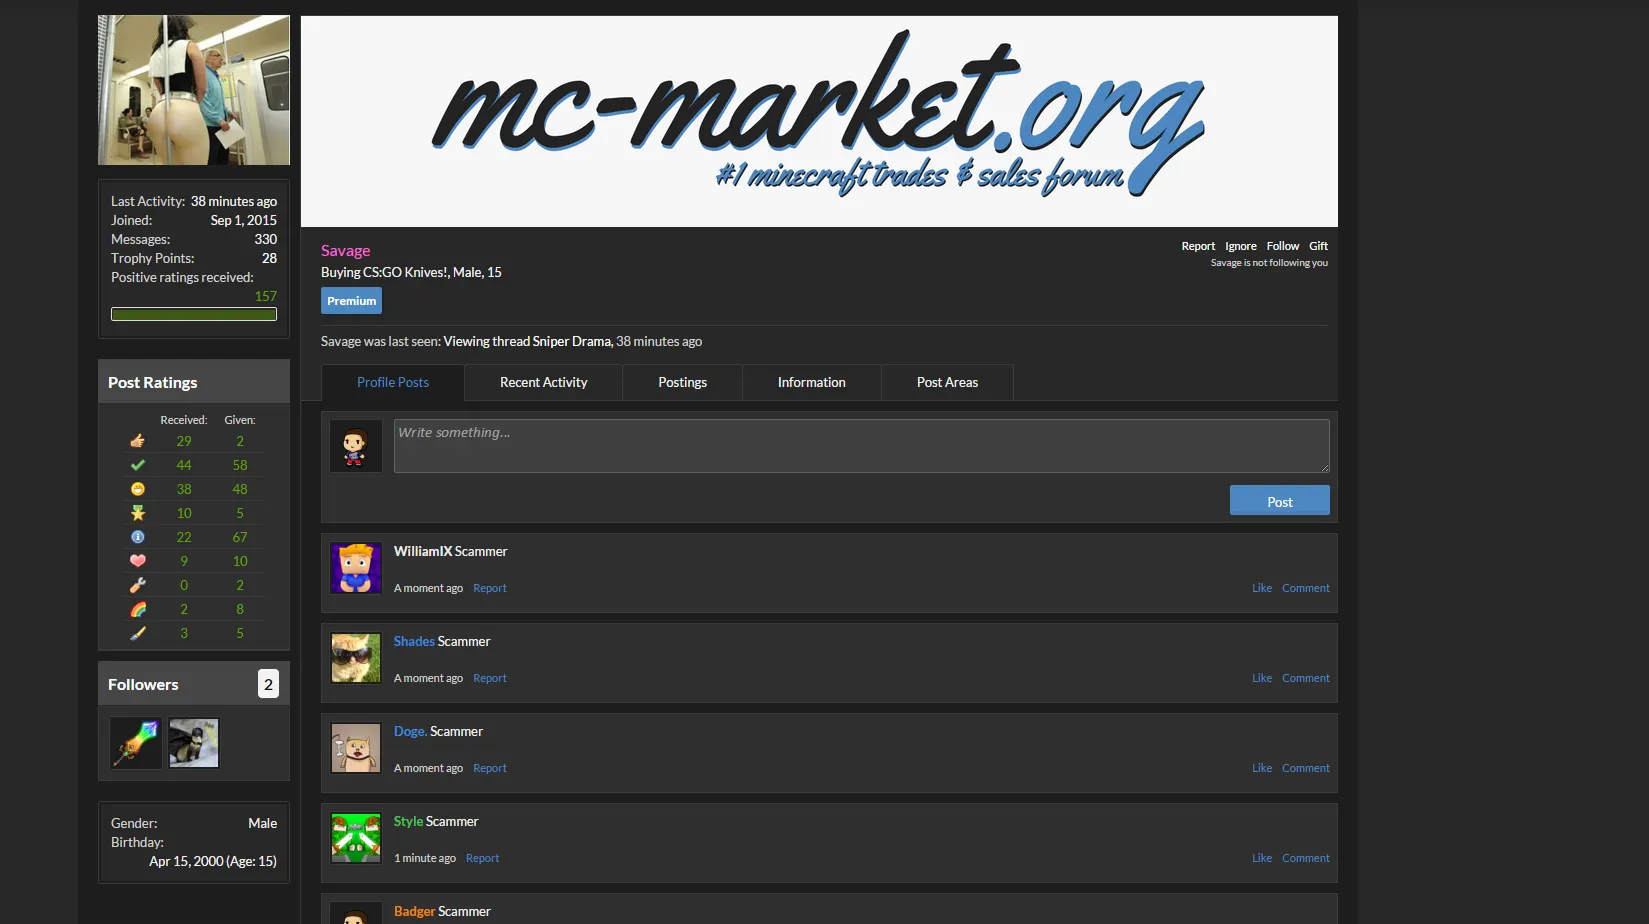
Task: Click the mc-market.org banner logo
Action: tap(819, 121)
